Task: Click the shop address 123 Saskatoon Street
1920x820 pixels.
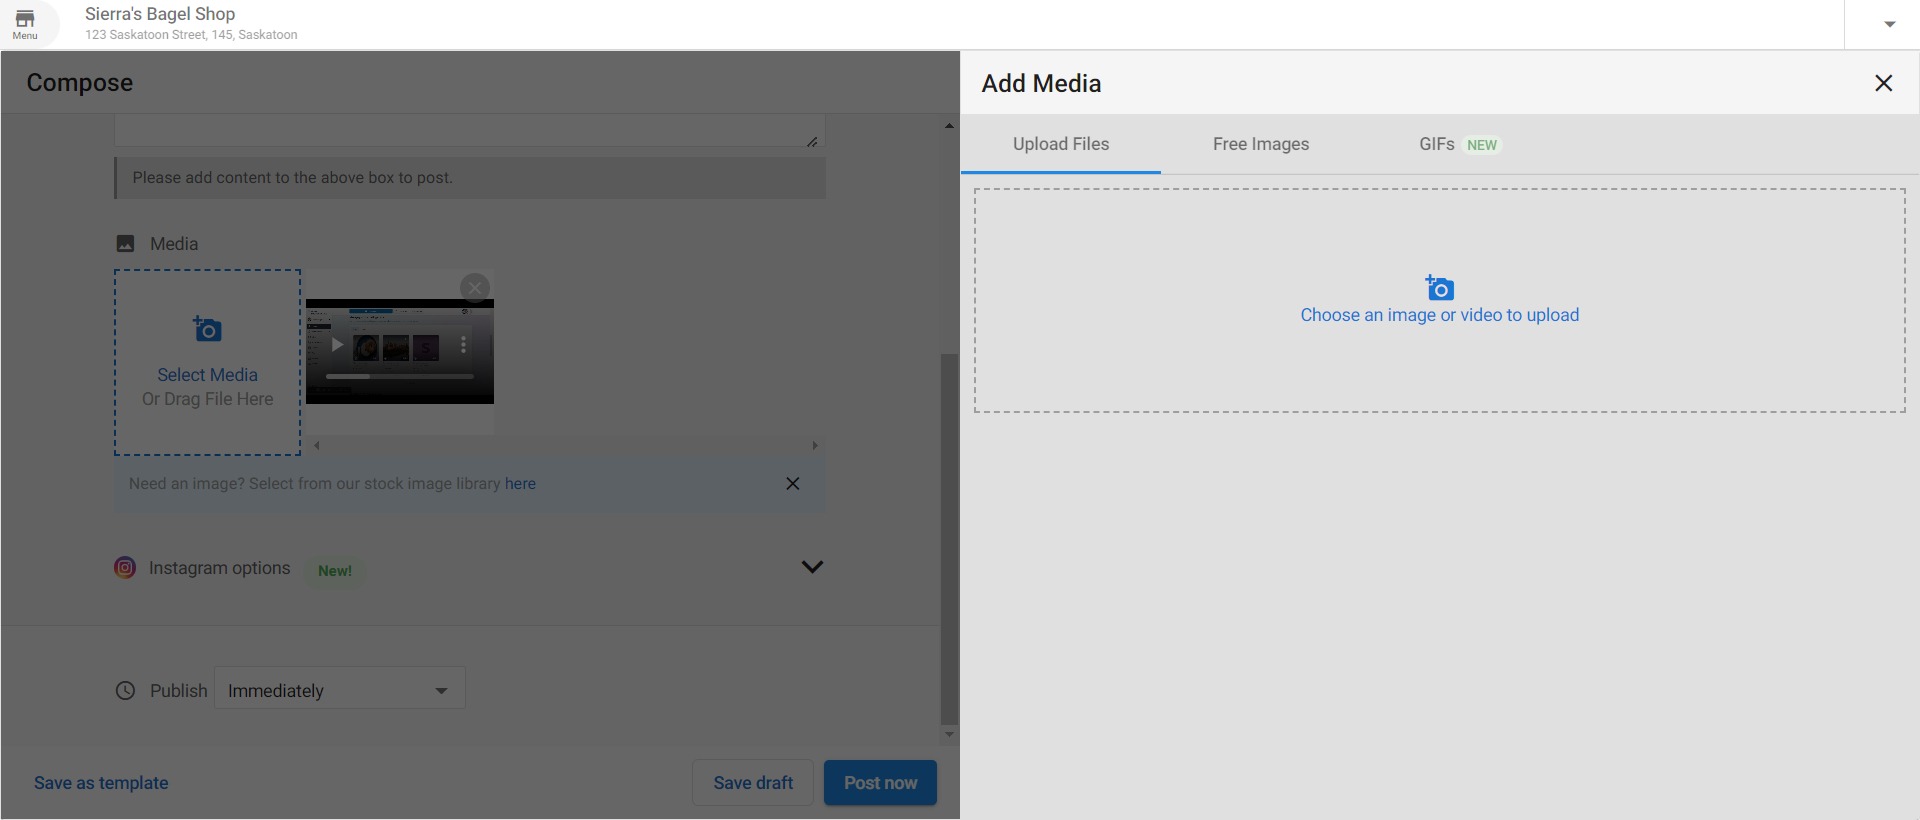Action: (x=191, y=35)
